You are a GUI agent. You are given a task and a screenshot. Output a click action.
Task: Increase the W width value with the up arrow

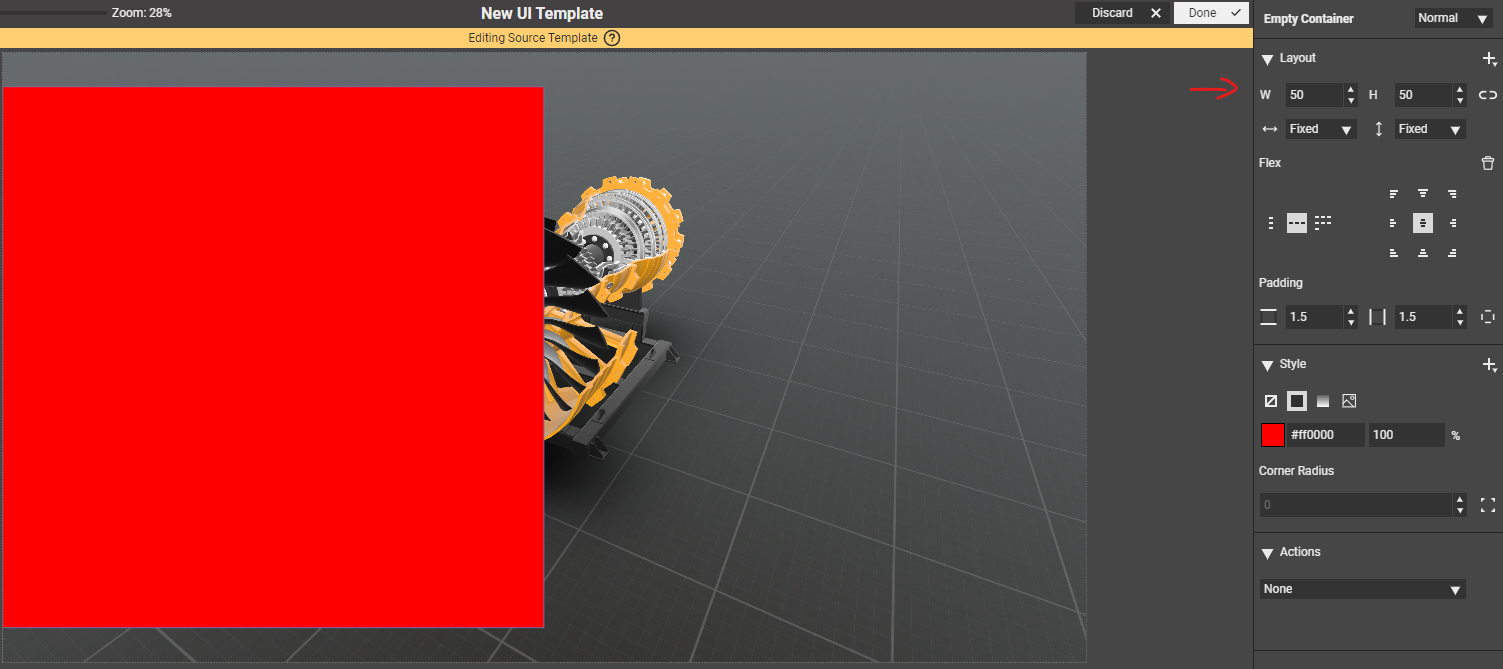pos(1351,90)
